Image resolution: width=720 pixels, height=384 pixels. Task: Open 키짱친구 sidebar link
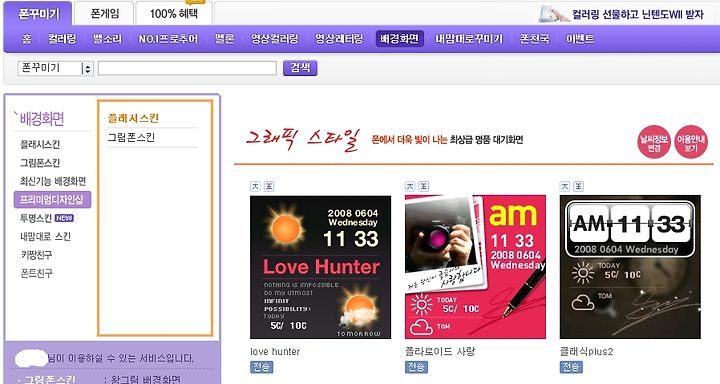[36, 255]
